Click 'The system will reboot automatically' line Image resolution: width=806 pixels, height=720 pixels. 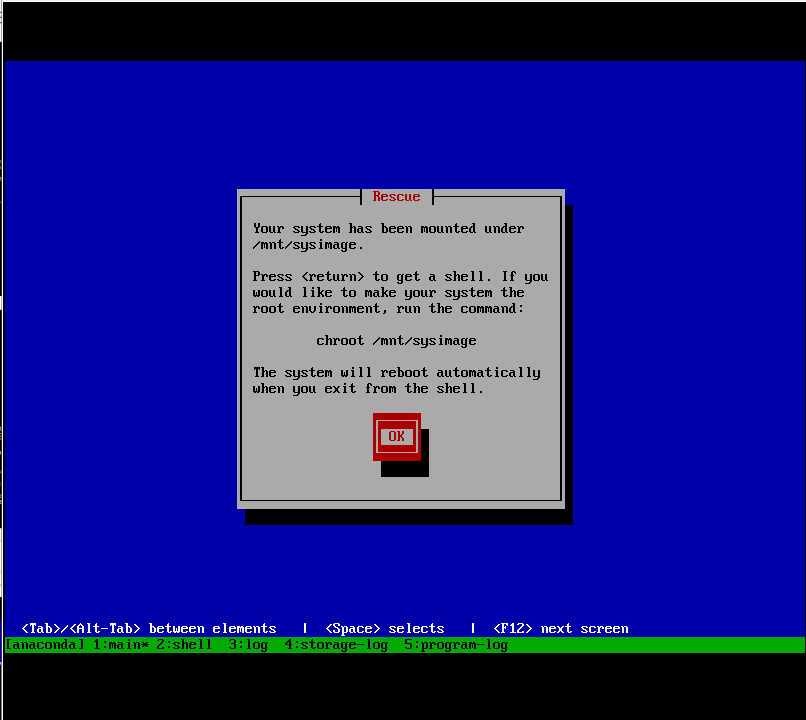(396, 373)
